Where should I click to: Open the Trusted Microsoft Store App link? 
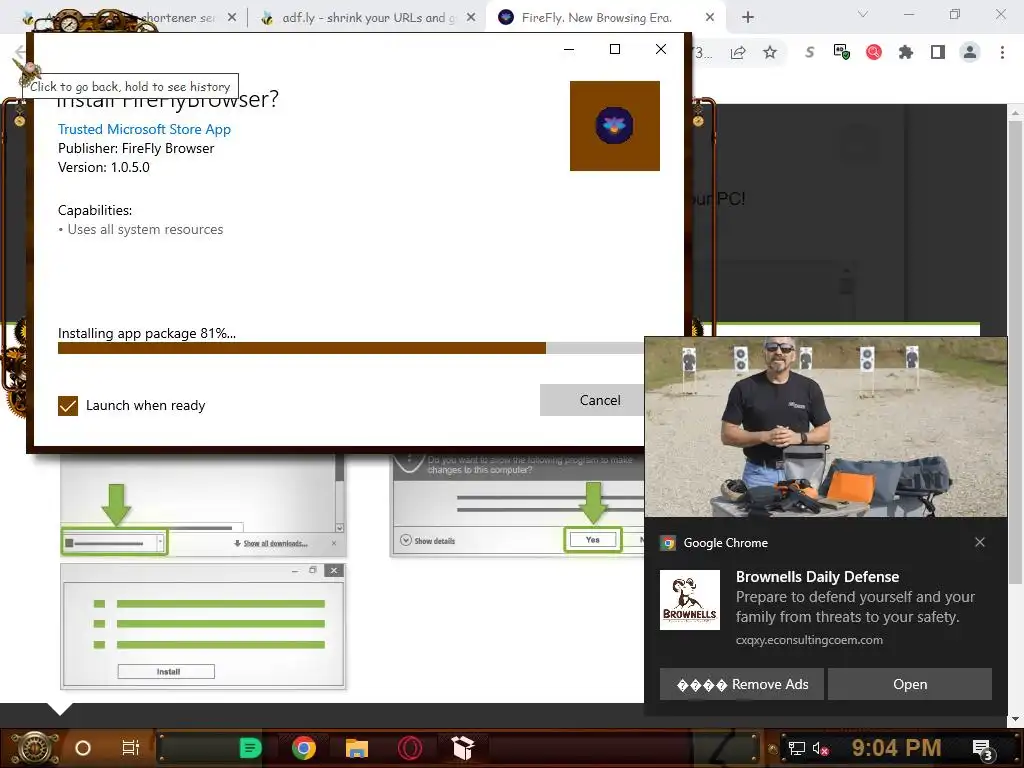click(x=144, y=129)
